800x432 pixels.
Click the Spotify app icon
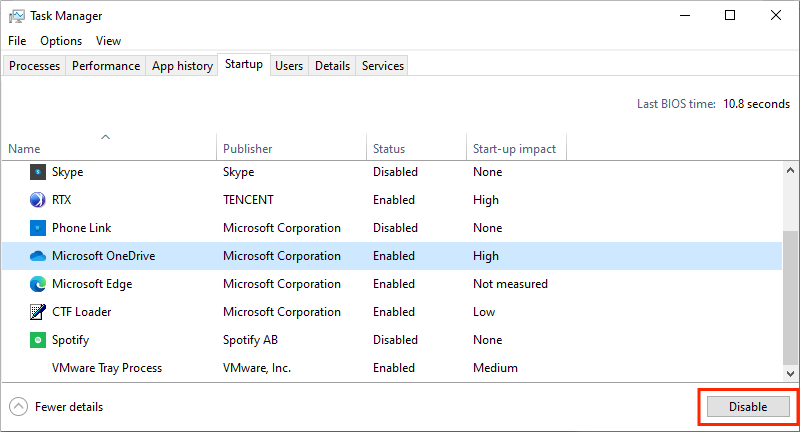(x=38, y=340)
